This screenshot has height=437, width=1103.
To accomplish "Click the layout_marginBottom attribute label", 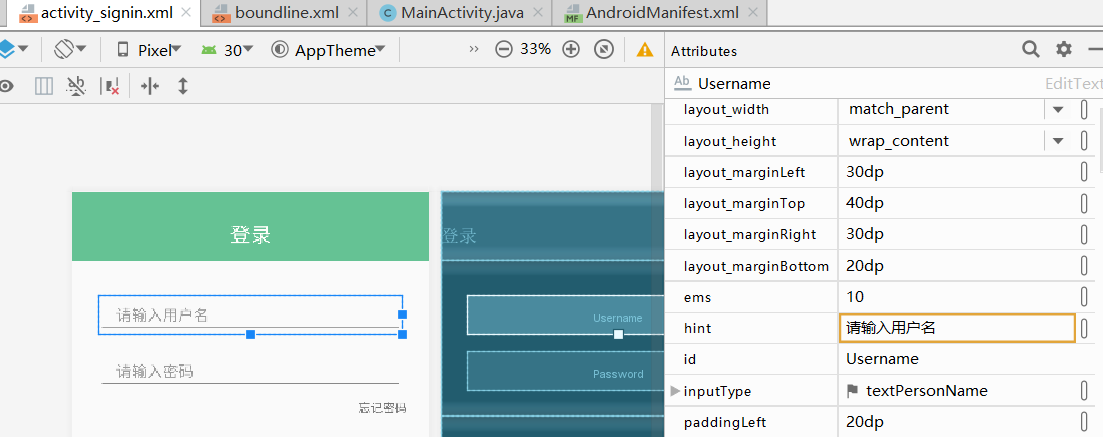I will [756, 266].
